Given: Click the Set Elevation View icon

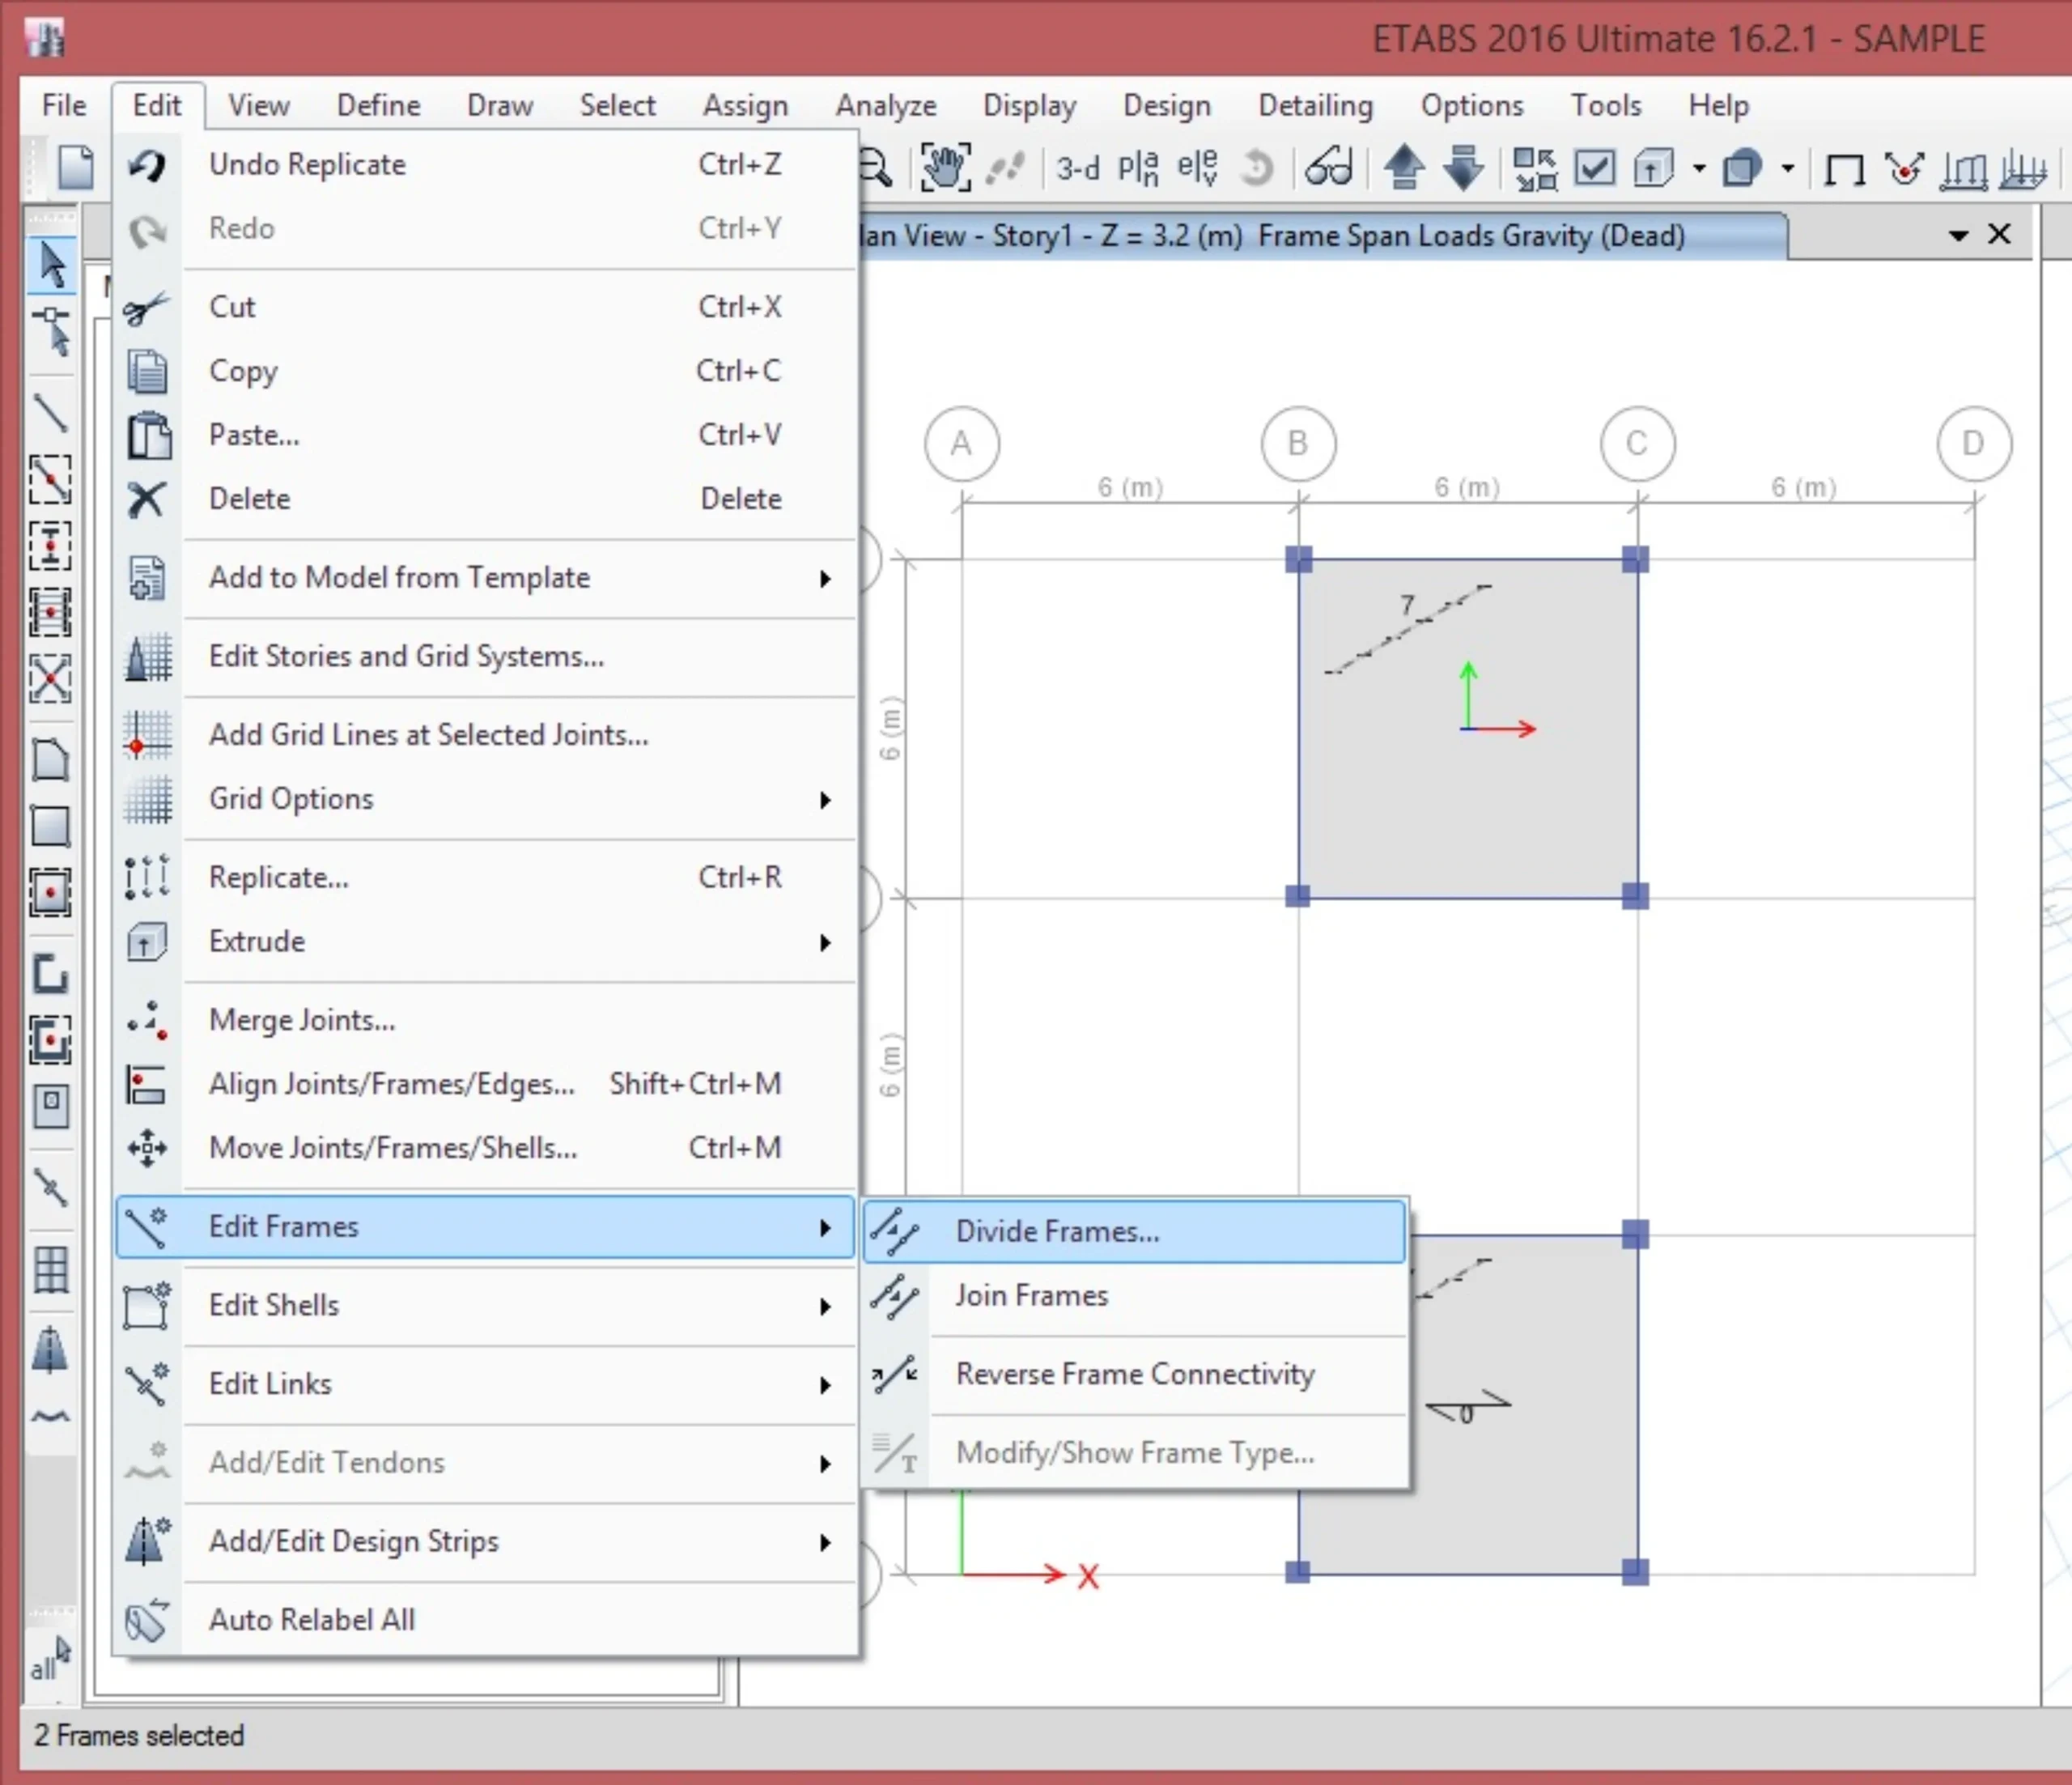Looking at the screenshot, I should point(1197,168).
